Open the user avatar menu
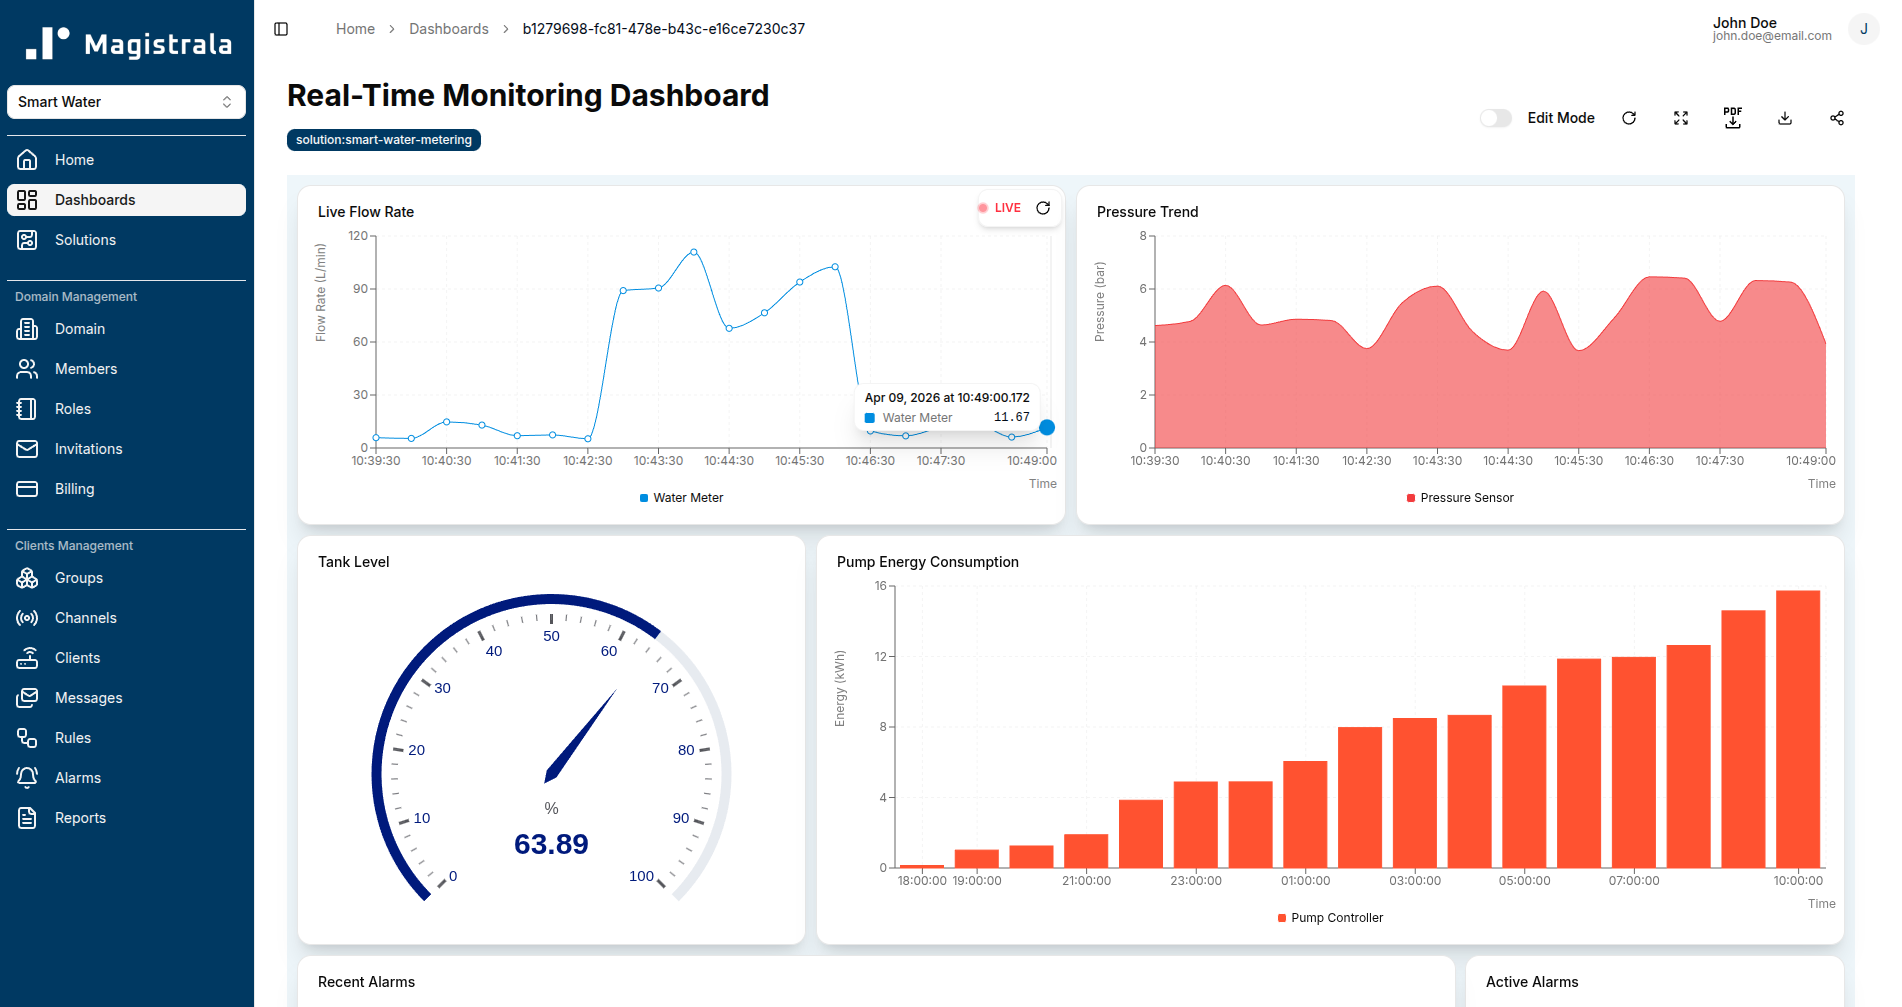Viewport: 1902px width, 1007px height. [1862, 28]
